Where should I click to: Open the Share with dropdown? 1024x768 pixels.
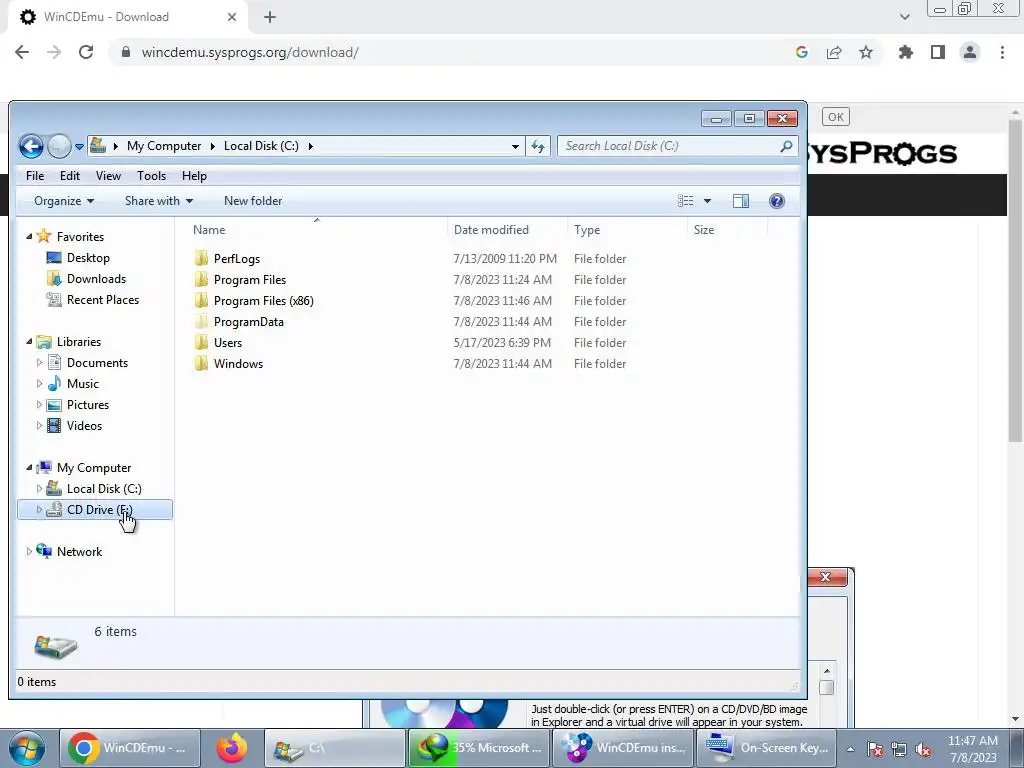click(159, 201)
